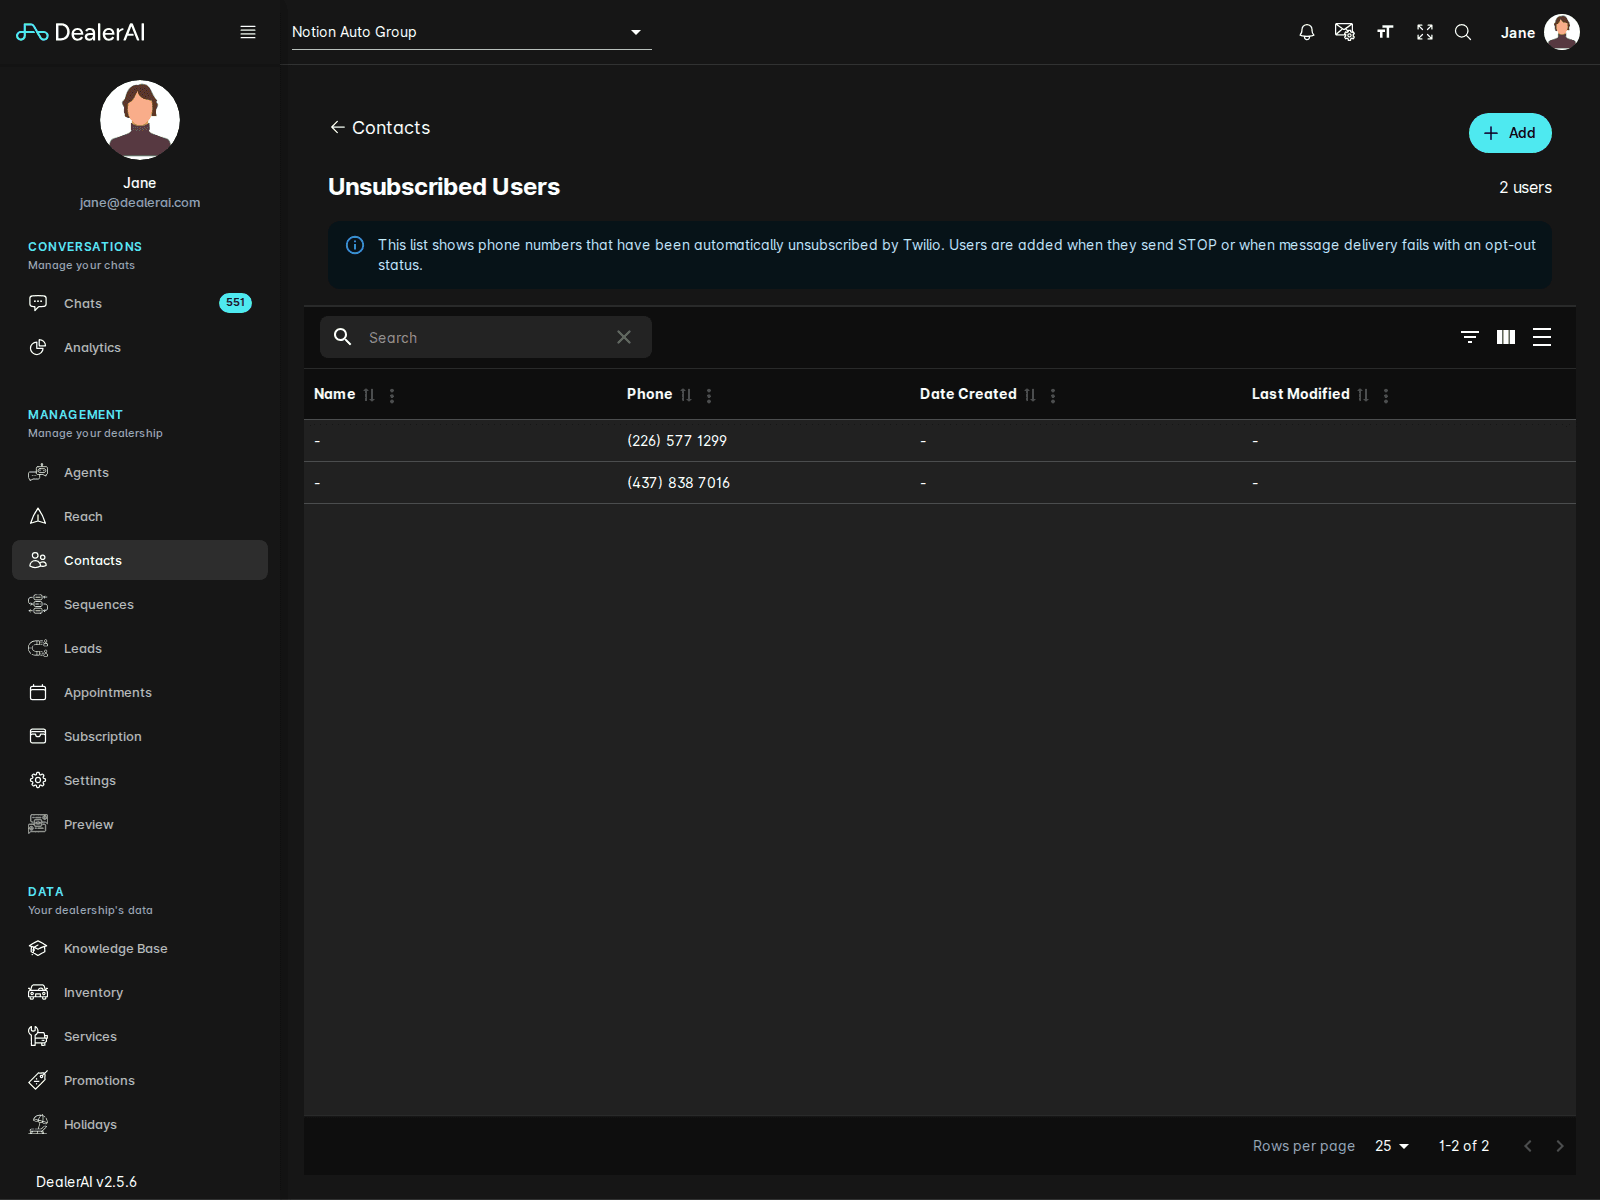The image size is (1600, 1200).
Task: Collapse the sidebar with hamburger icon
Action: coord(248,32)
